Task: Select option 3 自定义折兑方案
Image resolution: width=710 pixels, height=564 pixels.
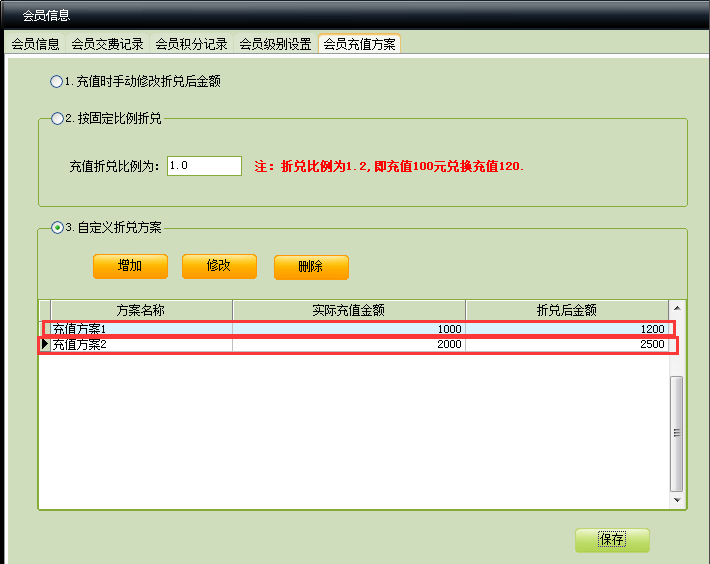Action: click(x=57, y=227)
